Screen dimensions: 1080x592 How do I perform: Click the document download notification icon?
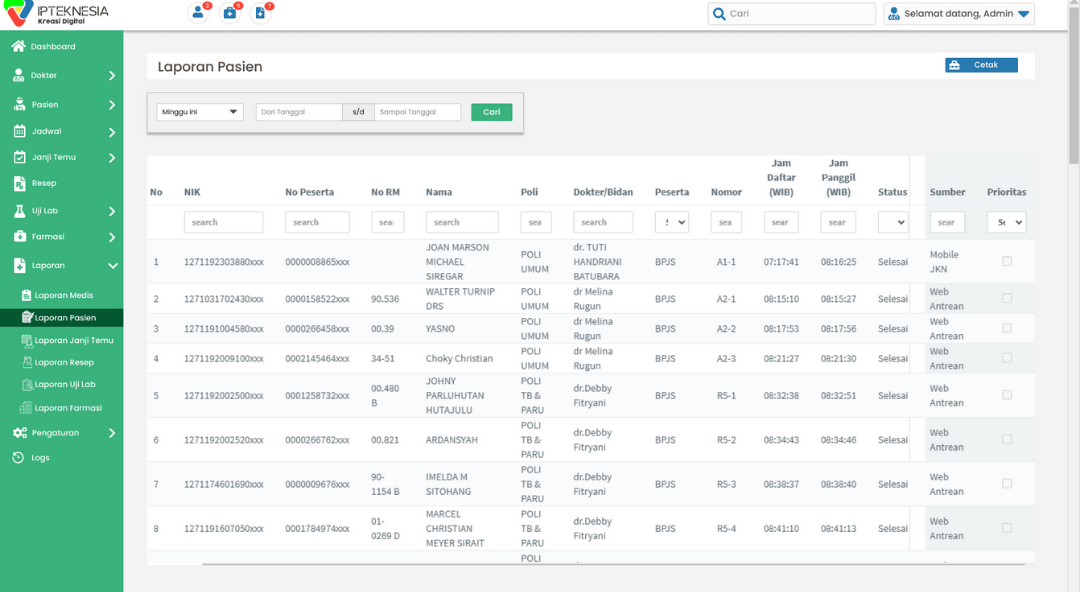coord(260,13)
